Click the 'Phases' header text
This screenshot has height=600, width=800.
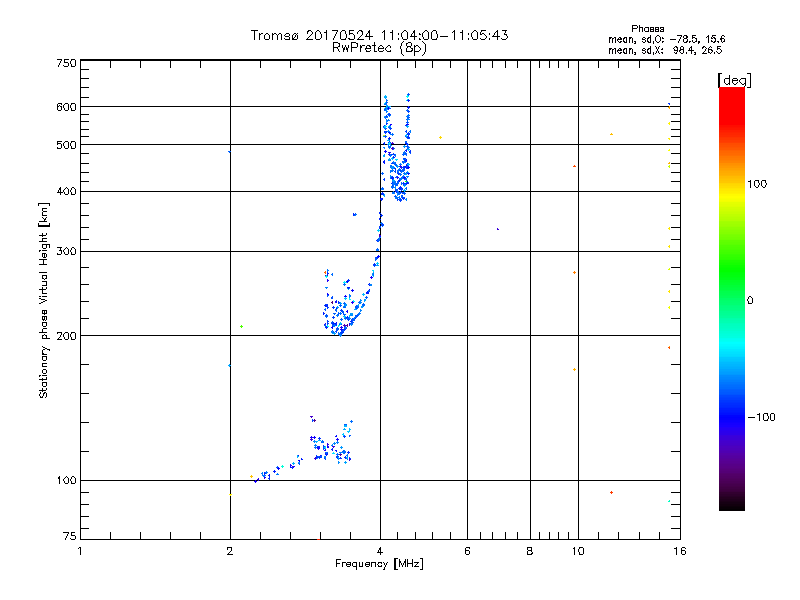tap(647, 29)
